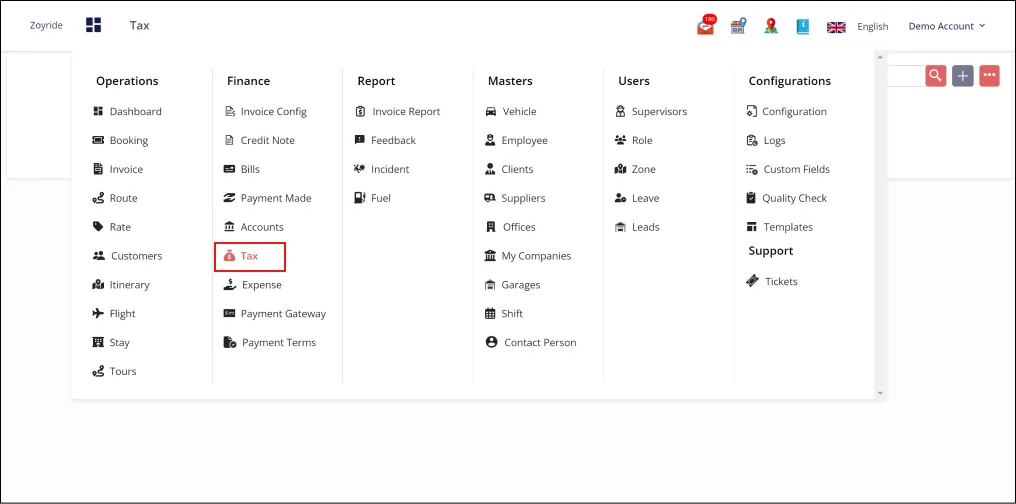Click the Rate tag icon
Viewport: 1016px width, 504px height.
(98, 227)
